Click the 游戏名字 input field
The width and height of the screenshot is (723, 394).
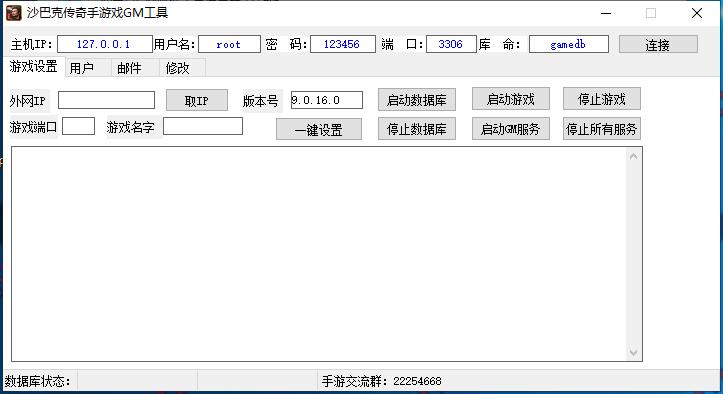203,126
